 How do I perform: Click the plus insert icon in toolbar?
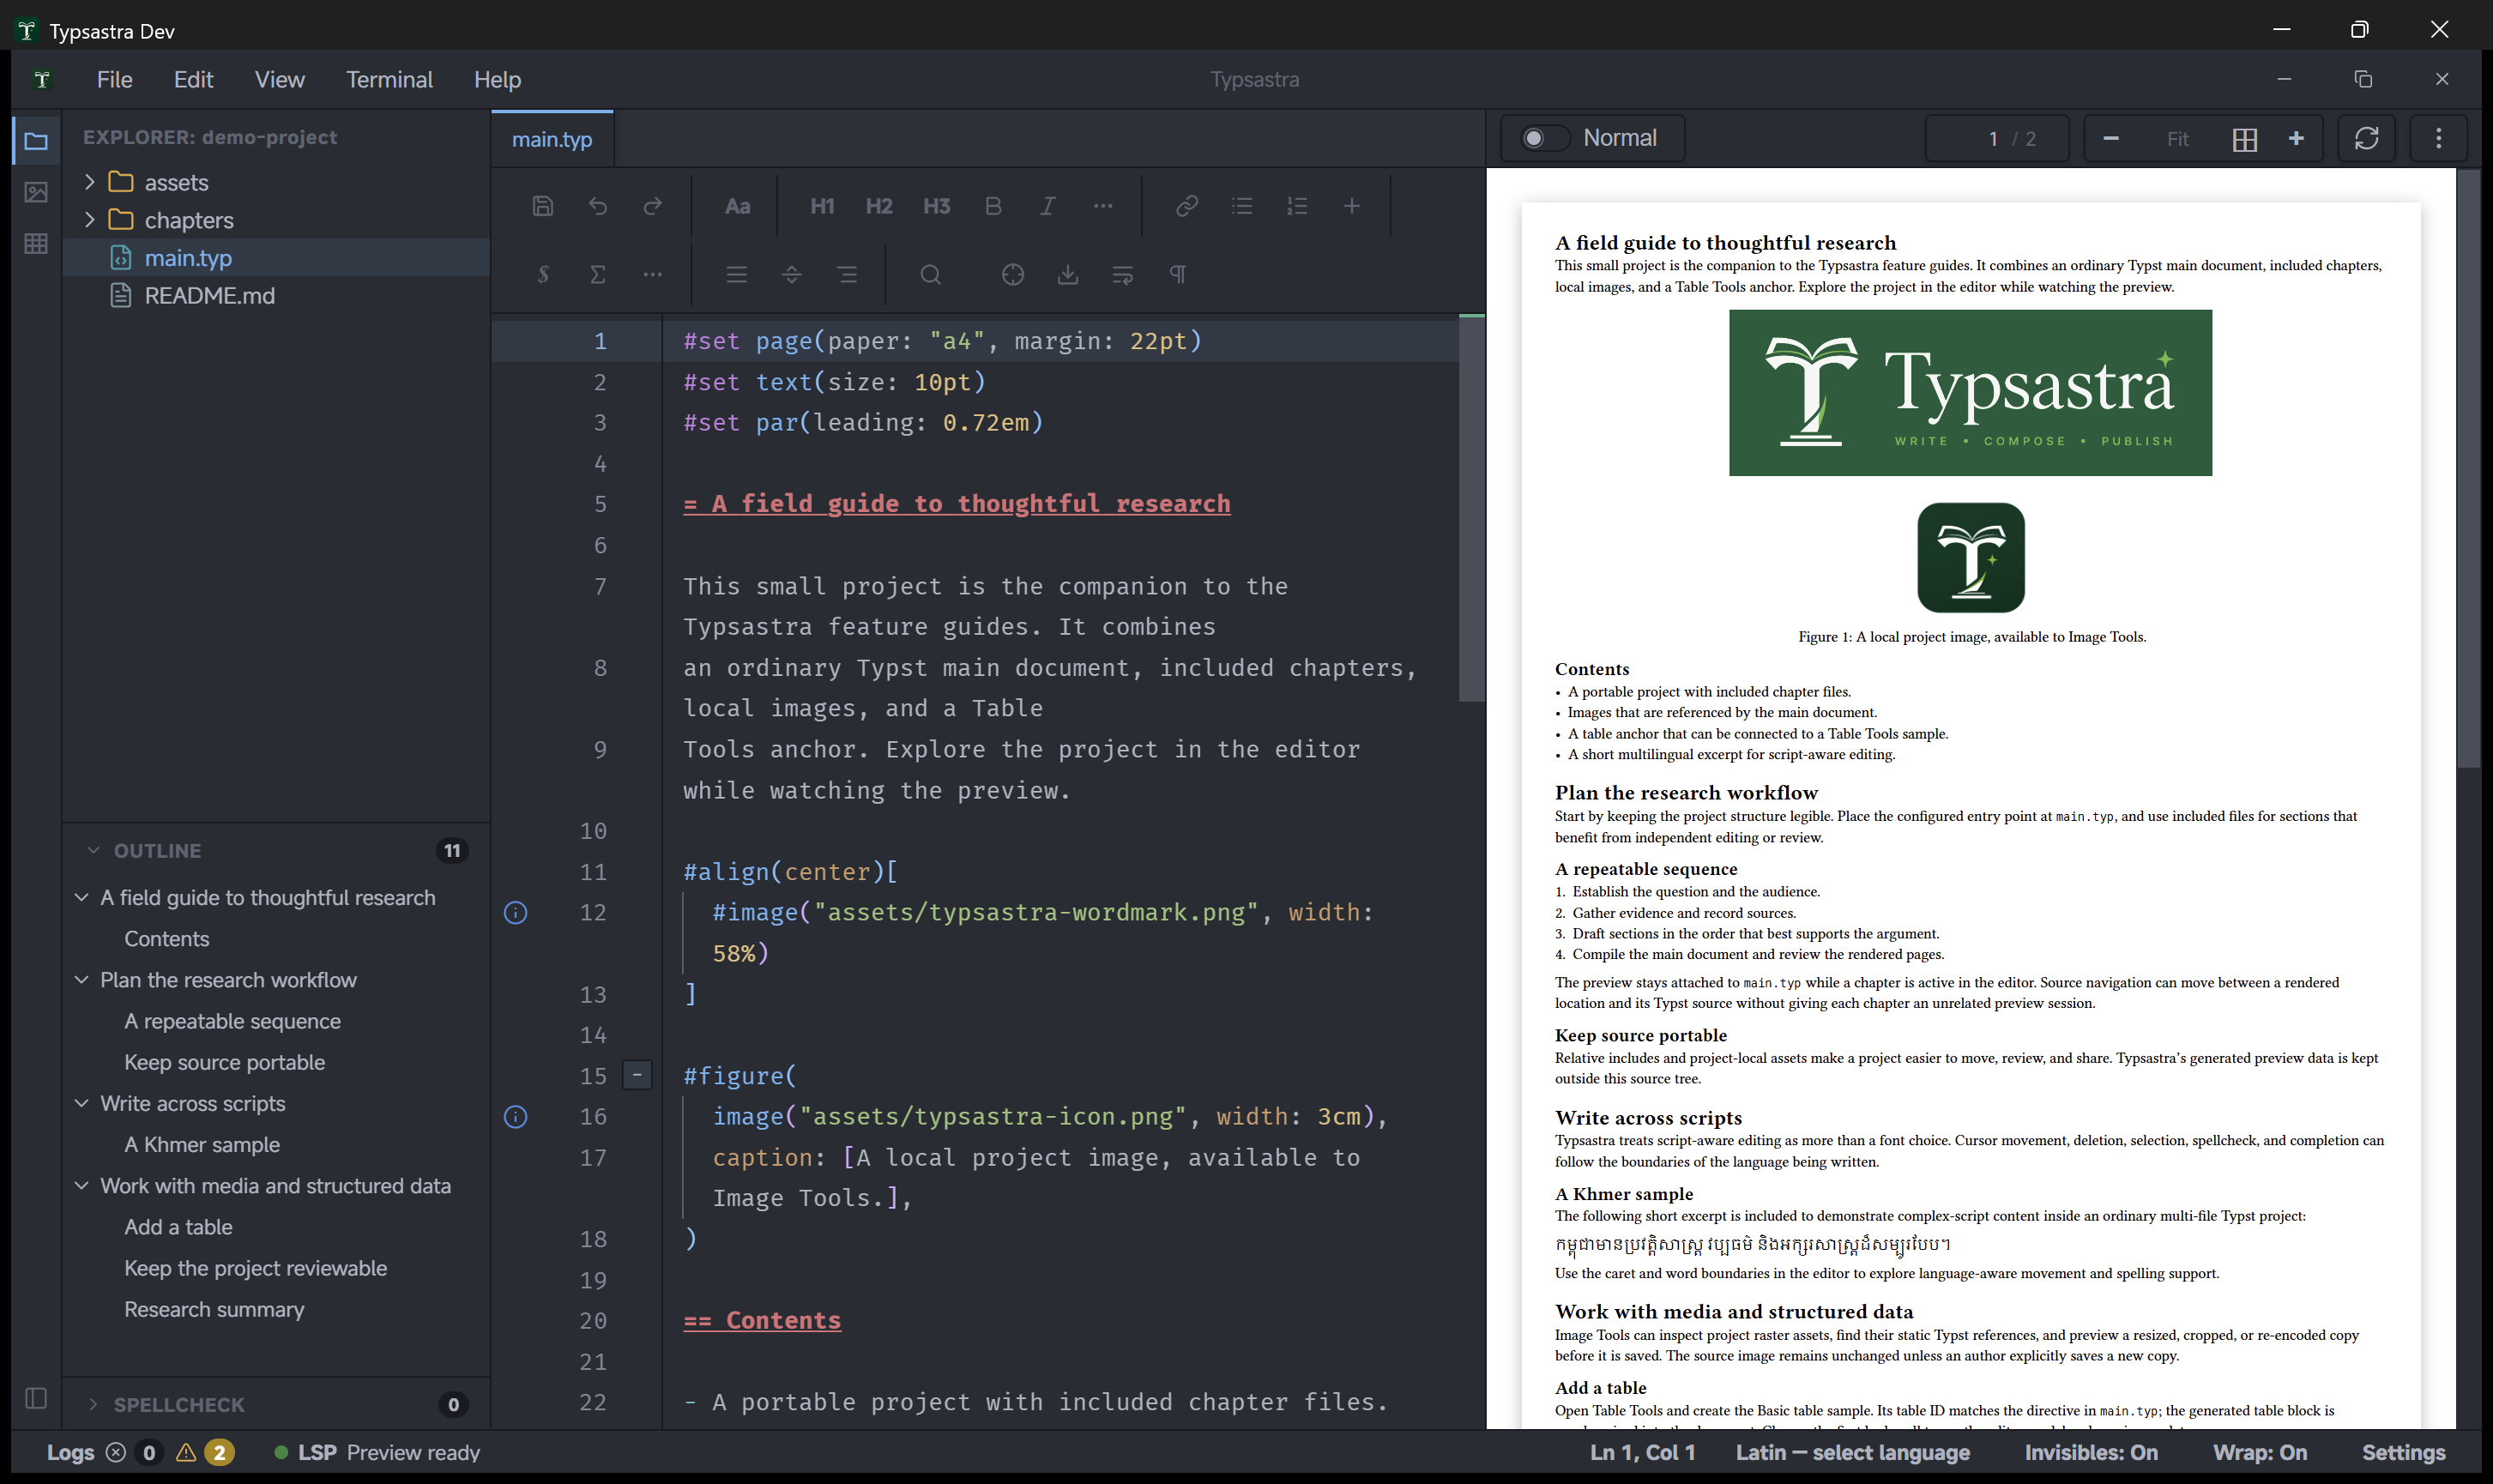pos(1352,206)
